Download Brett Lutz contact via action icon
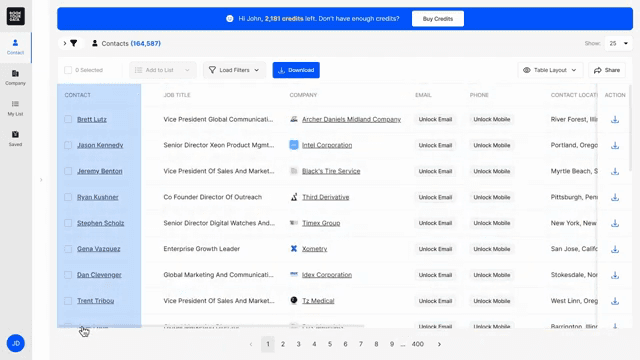The image size is (640, 360). tap(615, 120)
